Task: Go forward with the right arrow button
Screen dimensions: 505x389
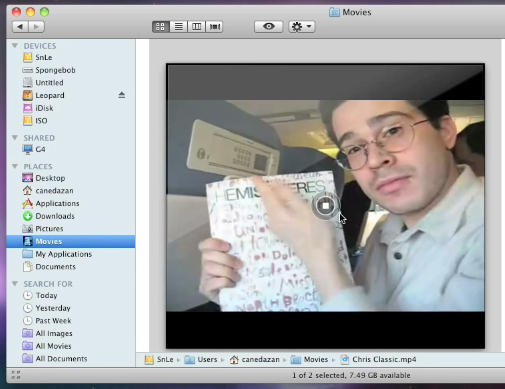Action: [37, 26]
